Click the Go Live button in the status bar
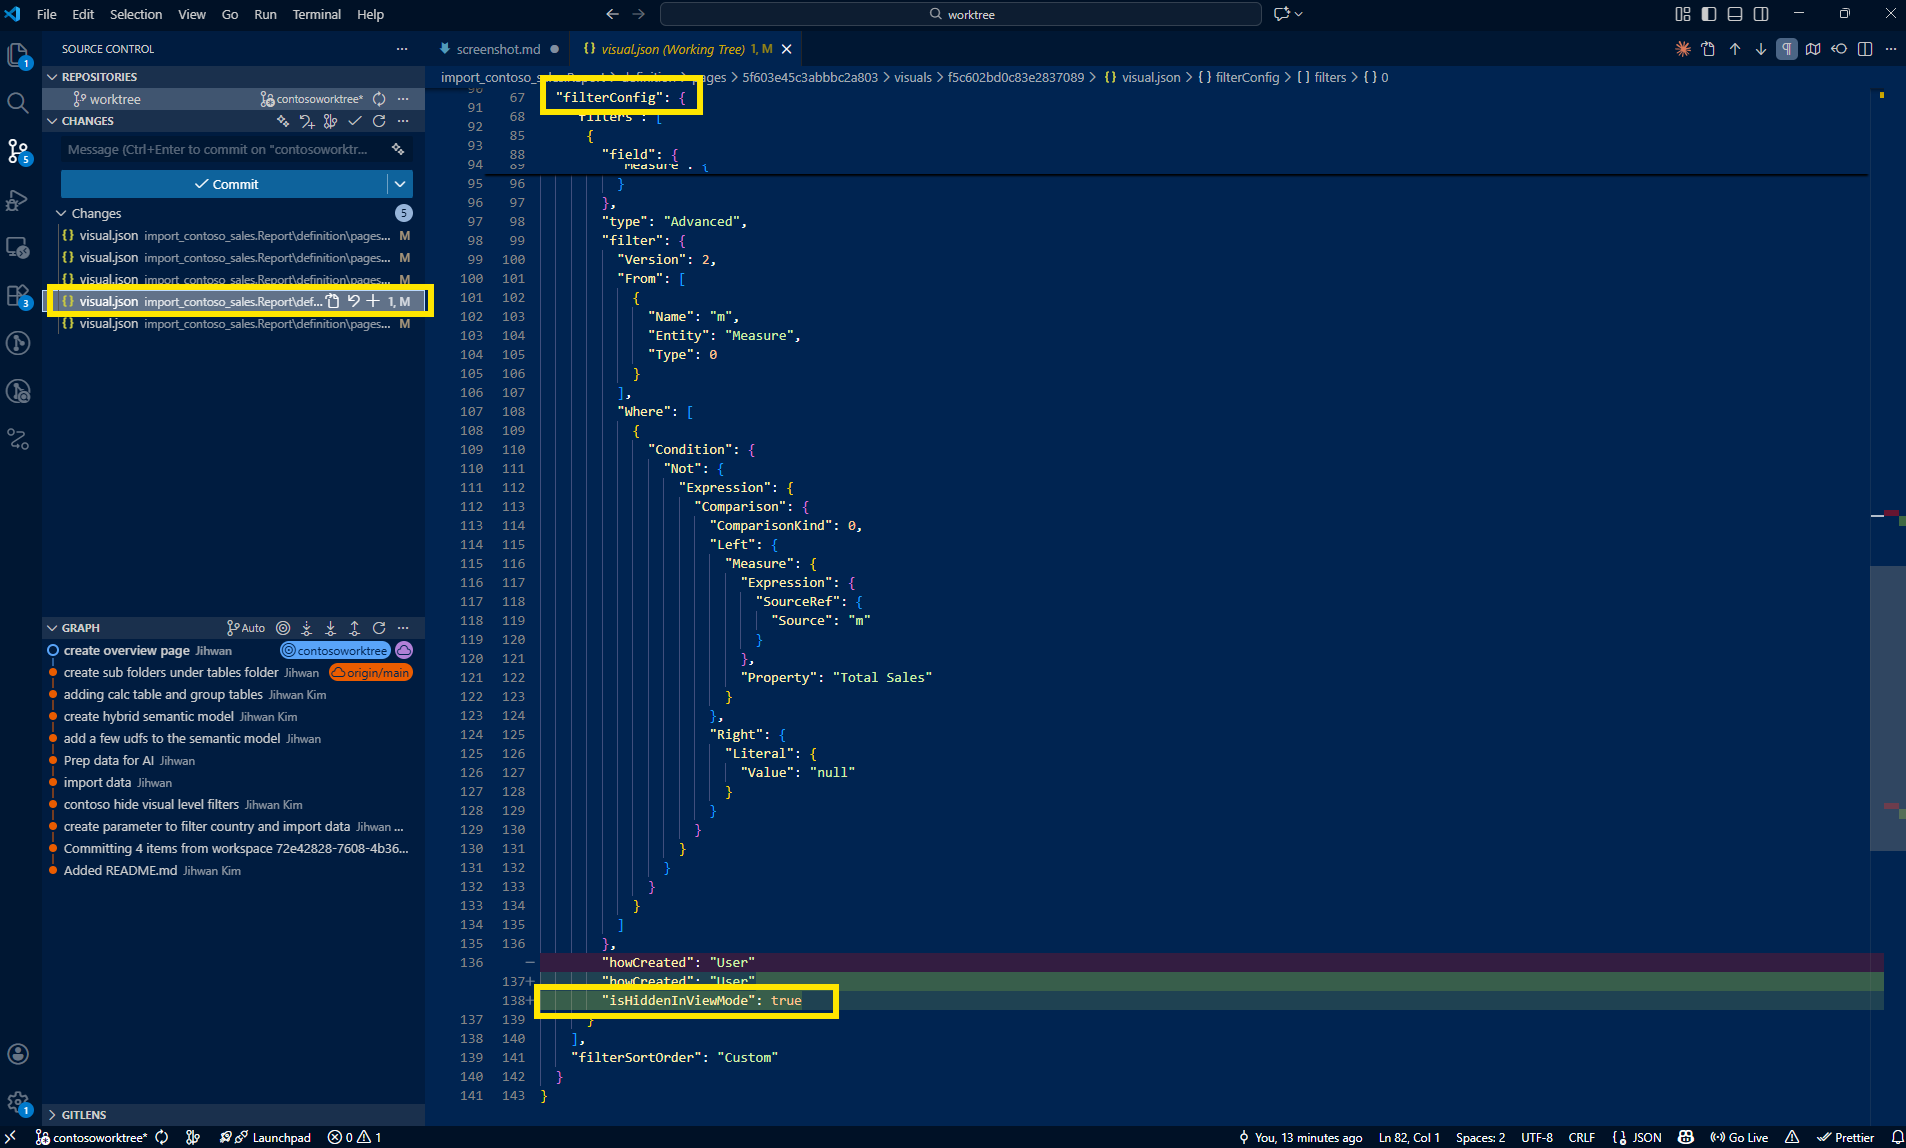 tap(1739, 1137)
